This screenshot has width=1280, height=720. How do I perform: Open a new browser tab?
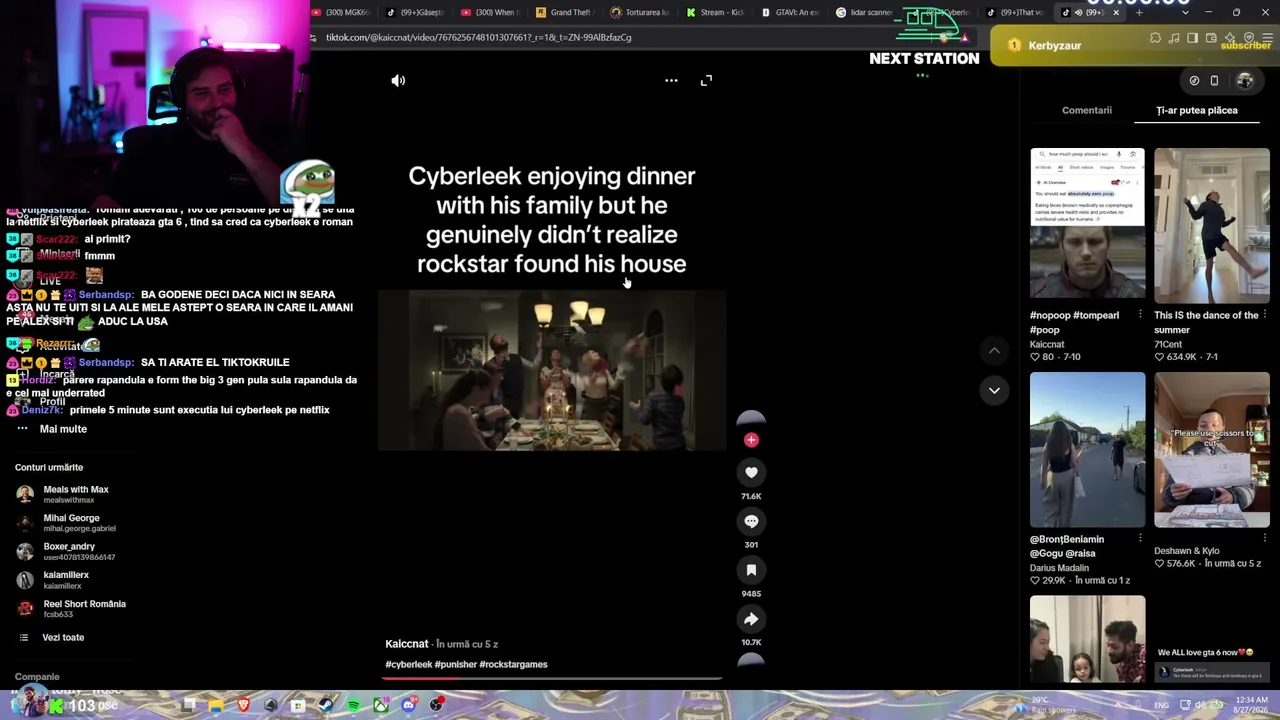point(1139,12)
